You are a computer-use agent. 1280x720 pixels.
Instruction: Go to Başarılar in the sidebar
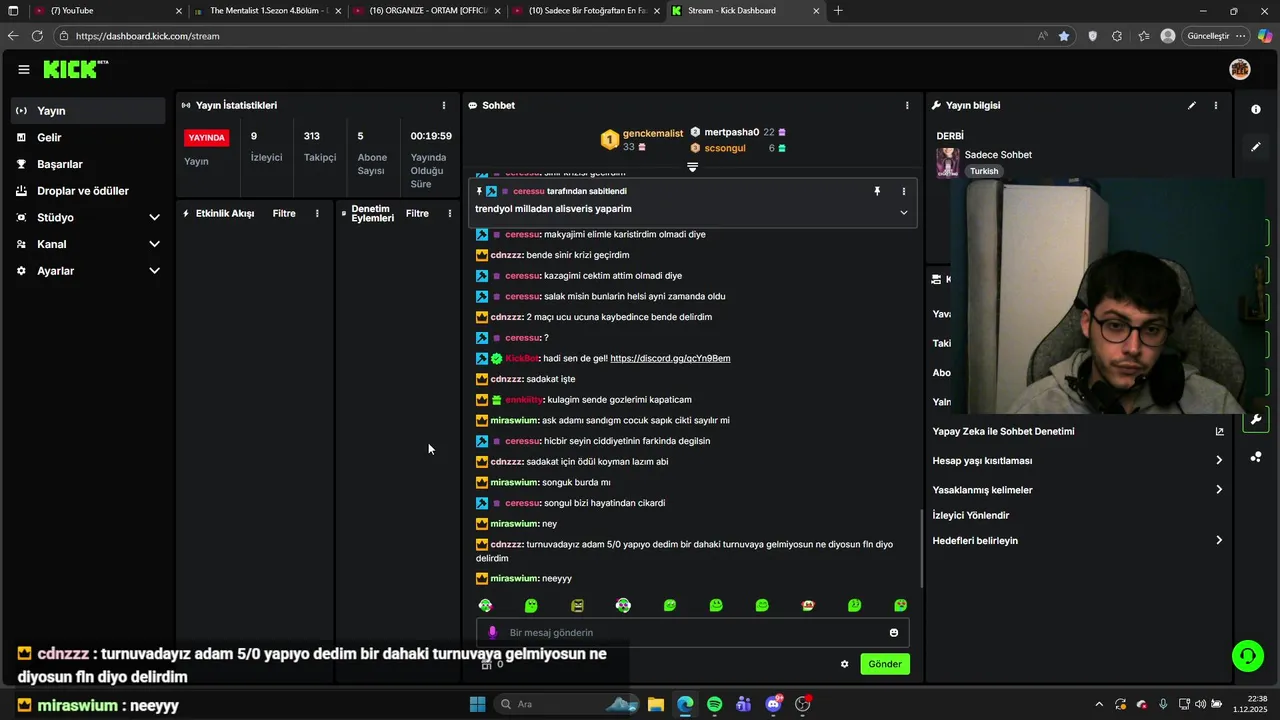pyautogui.click(x=88, y=164)
